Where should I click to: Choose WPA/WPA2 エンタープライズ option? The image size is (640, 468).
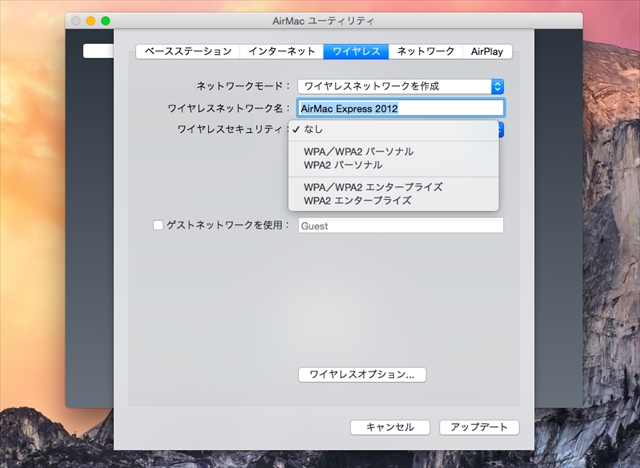point(393,187)
